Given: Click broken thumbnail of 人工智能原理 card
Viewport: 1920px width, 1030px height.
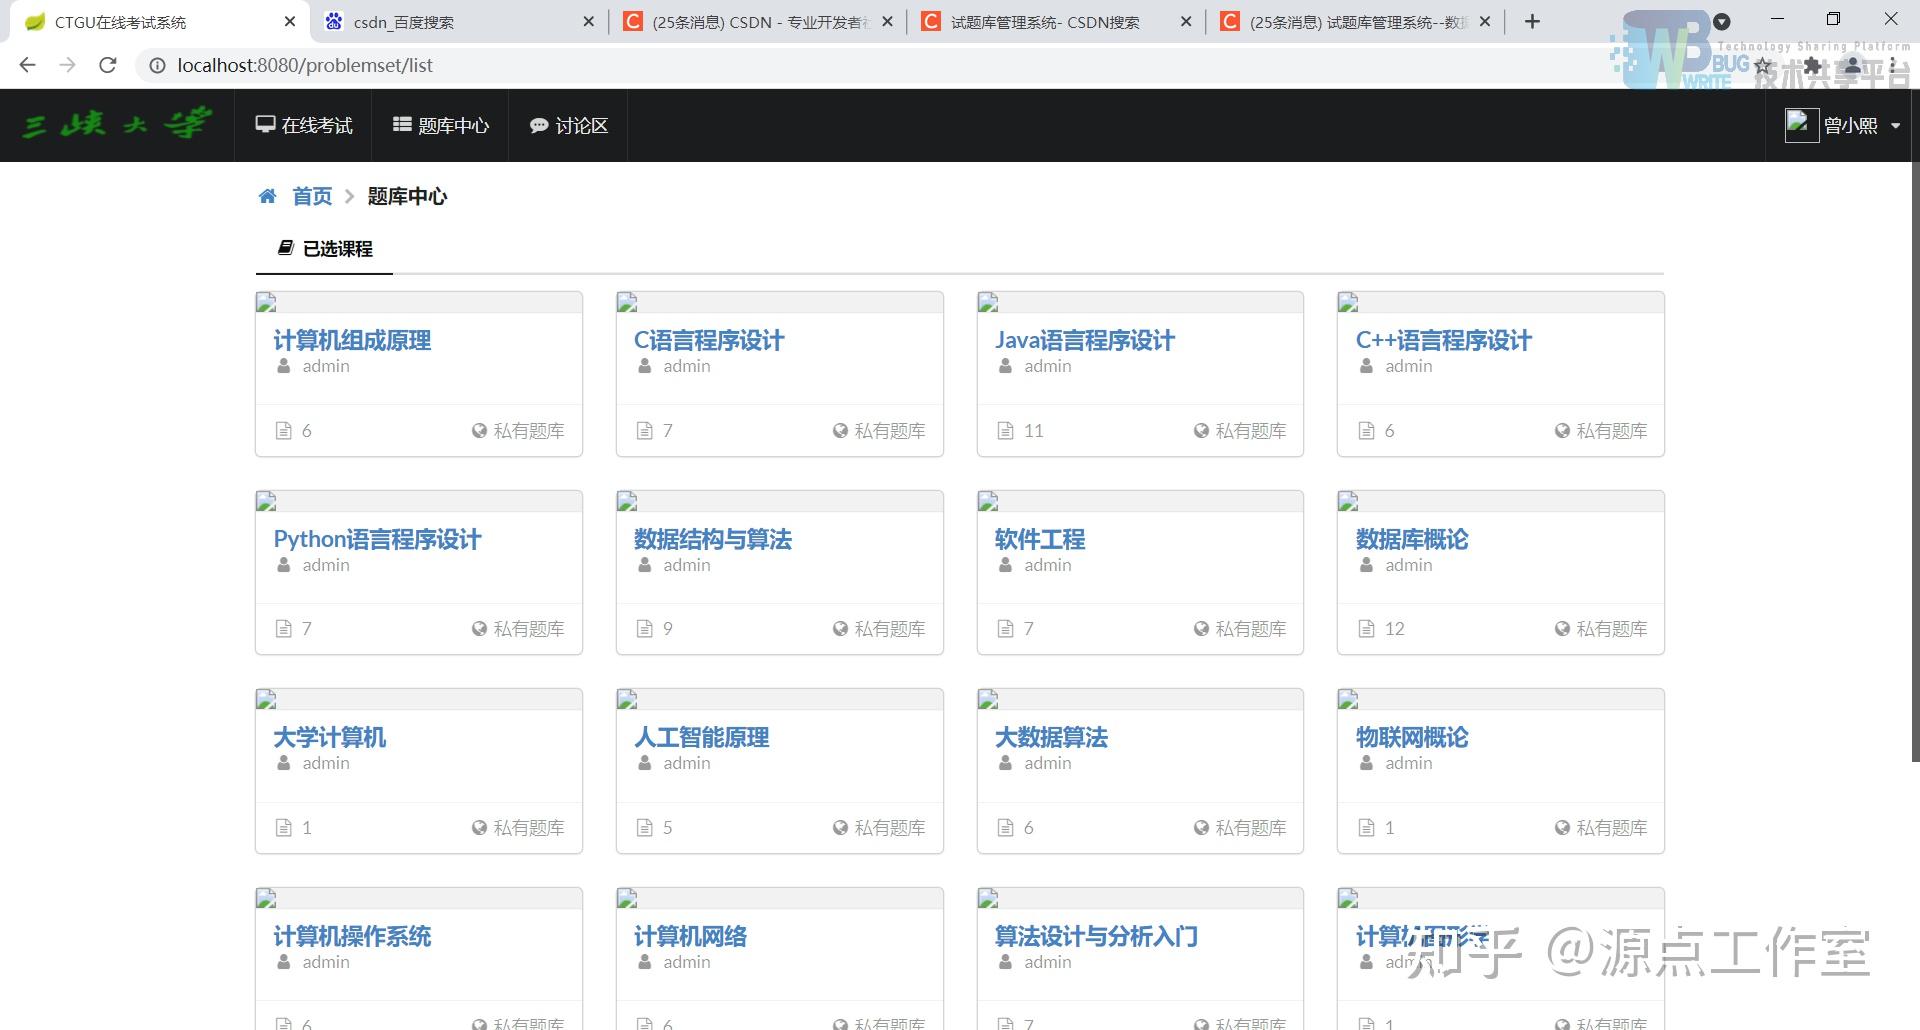Looking at the screenshot, I should (x=627, y=699).
